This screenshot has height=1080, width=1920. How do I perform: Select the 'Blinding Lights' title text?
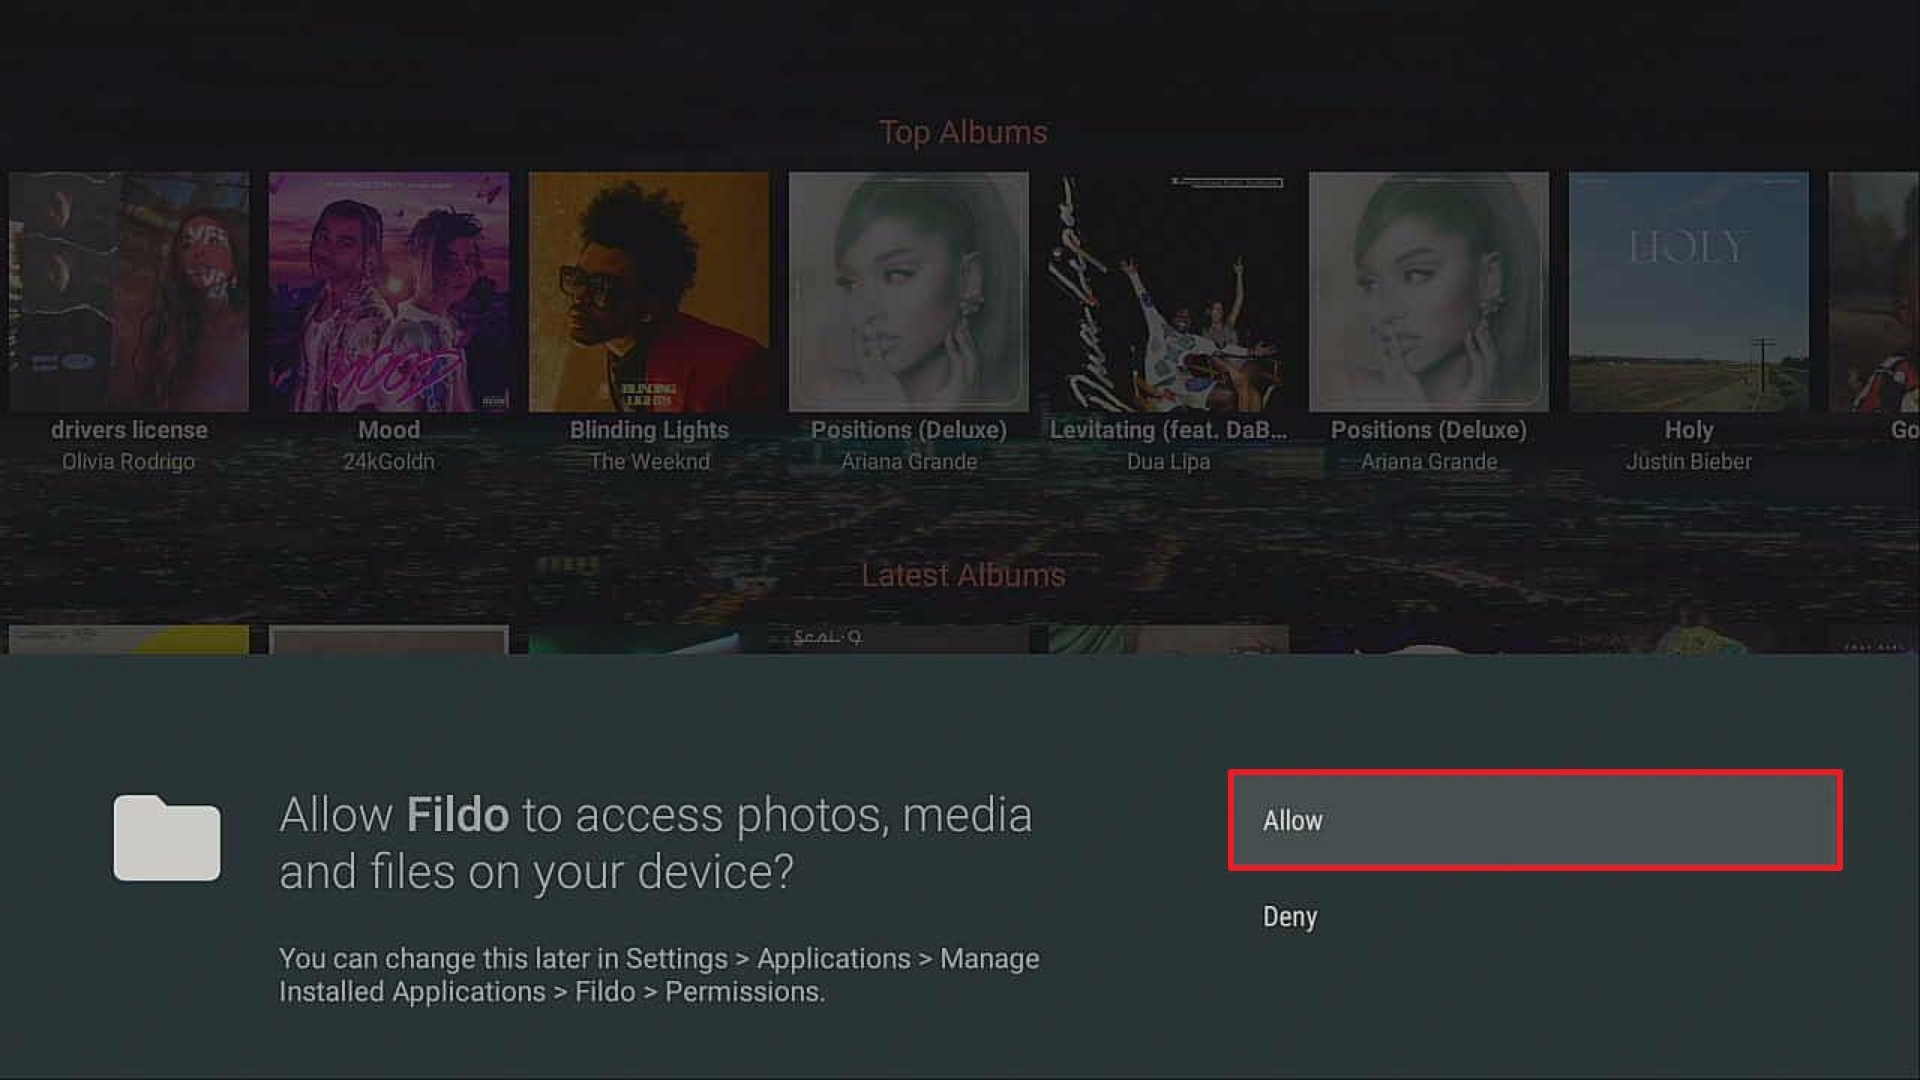649,430
